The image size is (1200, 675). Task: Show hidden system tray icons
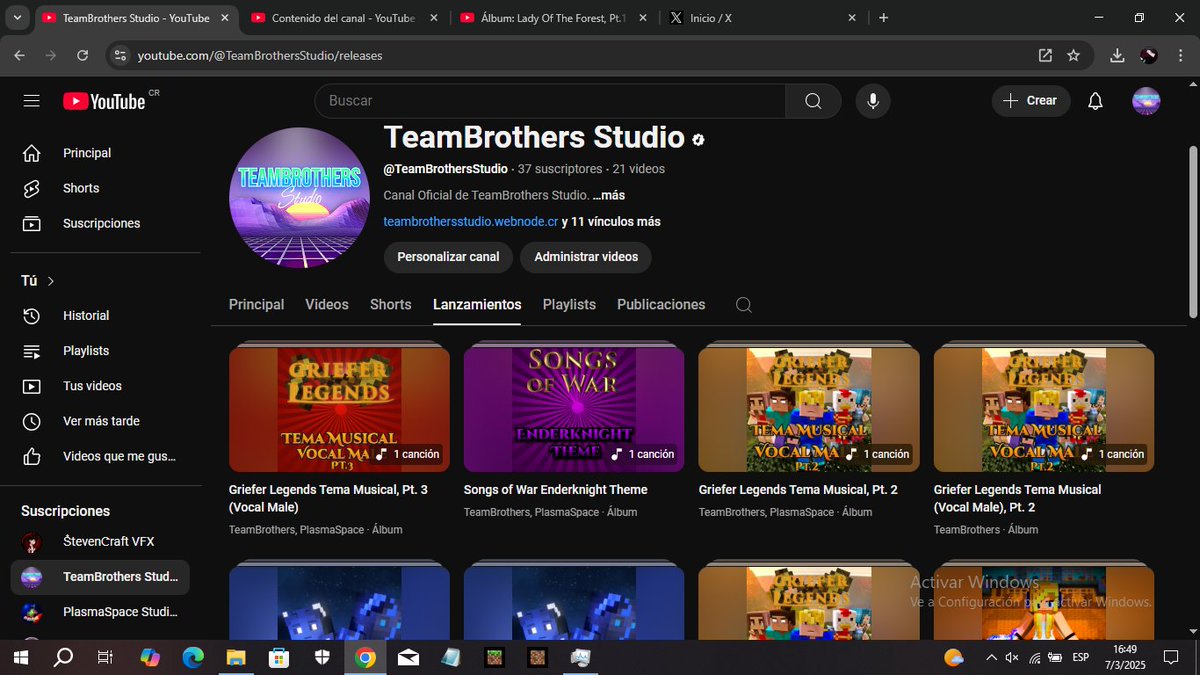(991, 657)
